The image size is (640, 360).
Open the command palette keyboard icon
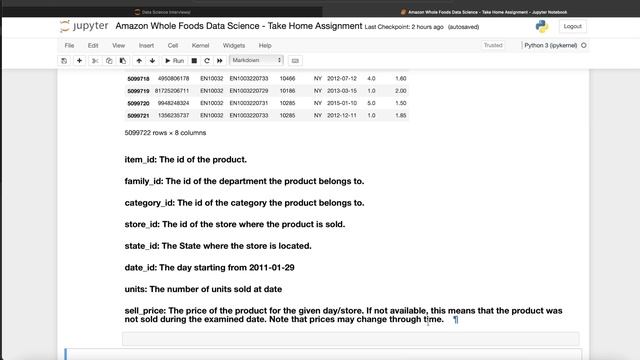[295, 61]
